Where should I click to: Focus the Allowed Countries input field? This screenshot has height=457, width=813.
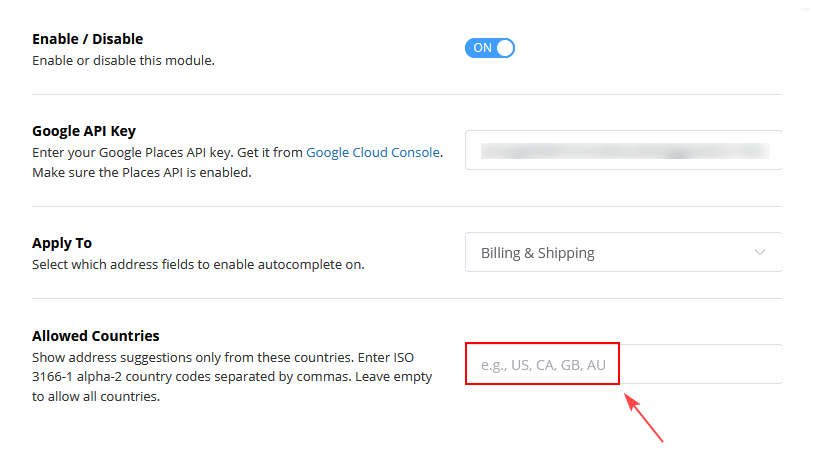pyautogui.click(x=623, y=364)
